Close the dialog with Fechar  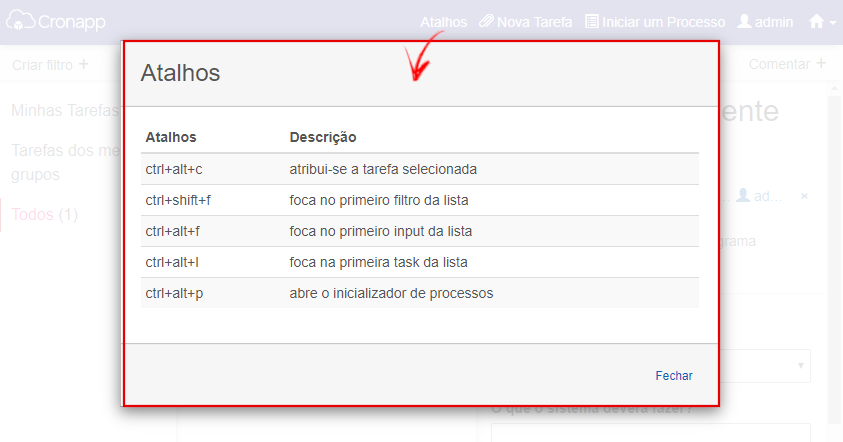pos(674,376)
